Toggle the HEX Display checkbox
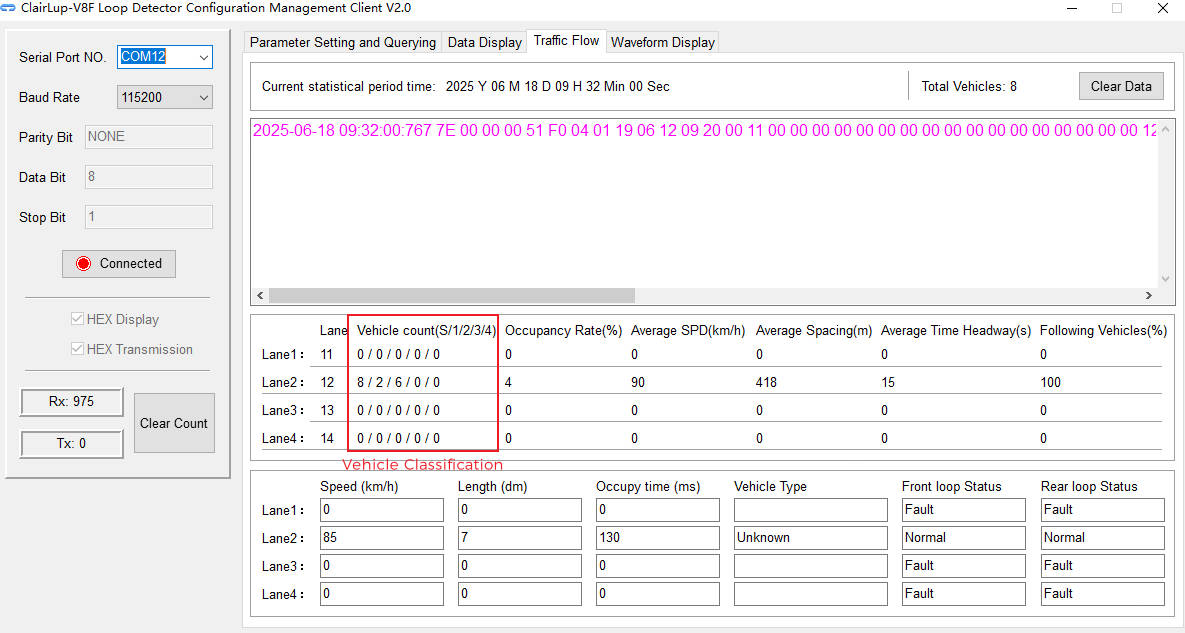The width and height of the screenshot is (1185, 633). (x=76, y=320)
